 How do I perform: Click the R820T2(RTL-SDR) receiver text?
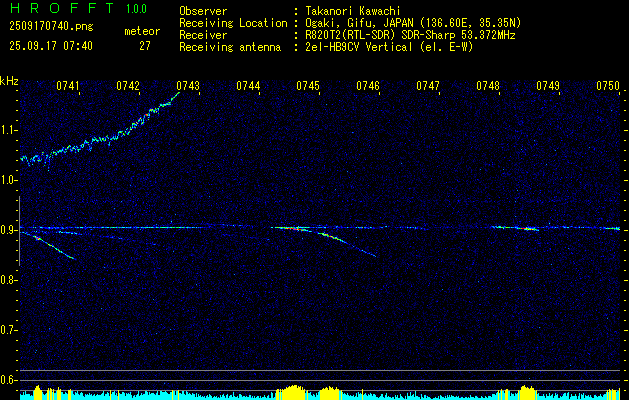pyautogui.click(x=410, y=35)
